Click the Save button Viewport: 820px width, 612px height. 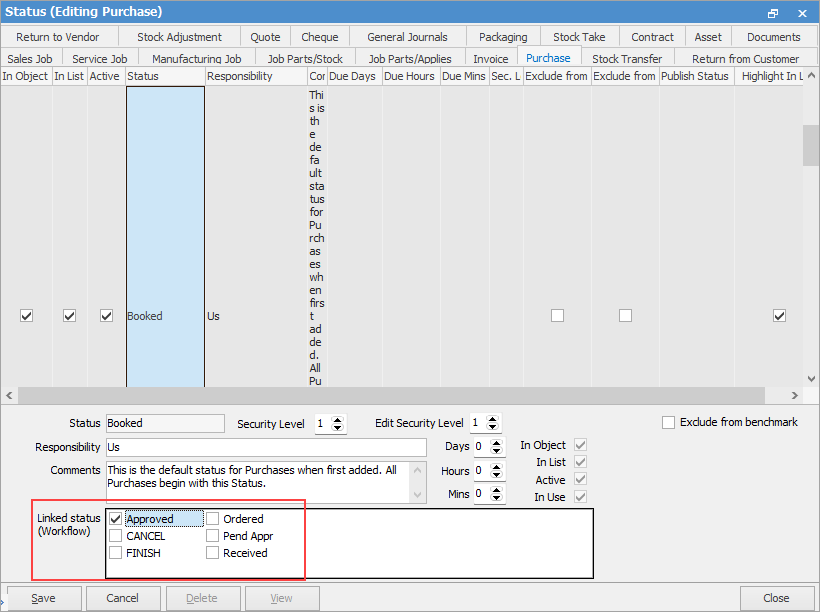click(x=44, y=598)
